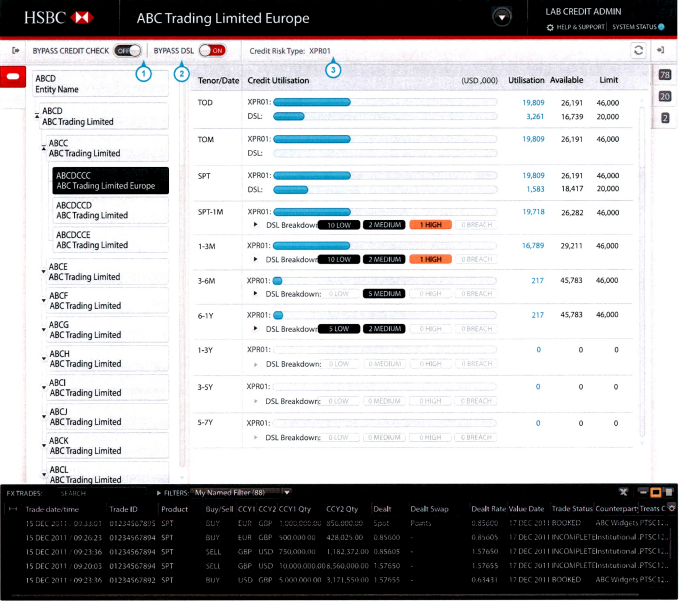Viewport: 679px width, 601px height.
Task: Open My Named Filter dropdown
Action: click(x=243, y=492)
